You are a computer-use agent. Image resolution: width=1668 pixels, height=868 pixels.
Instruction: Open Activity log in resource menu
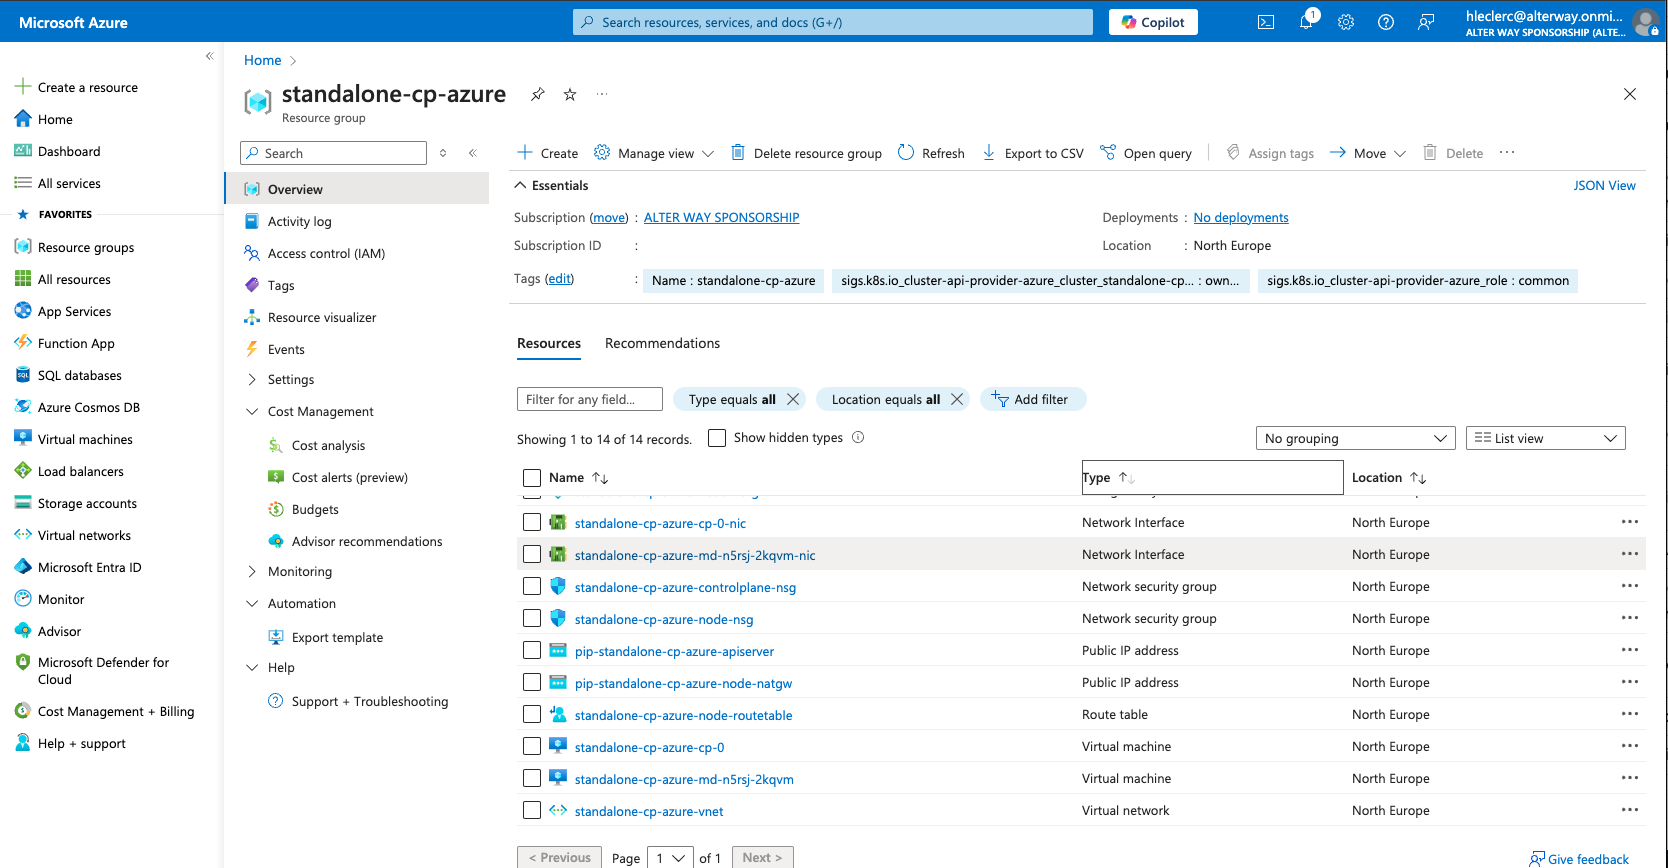(299, 222)
